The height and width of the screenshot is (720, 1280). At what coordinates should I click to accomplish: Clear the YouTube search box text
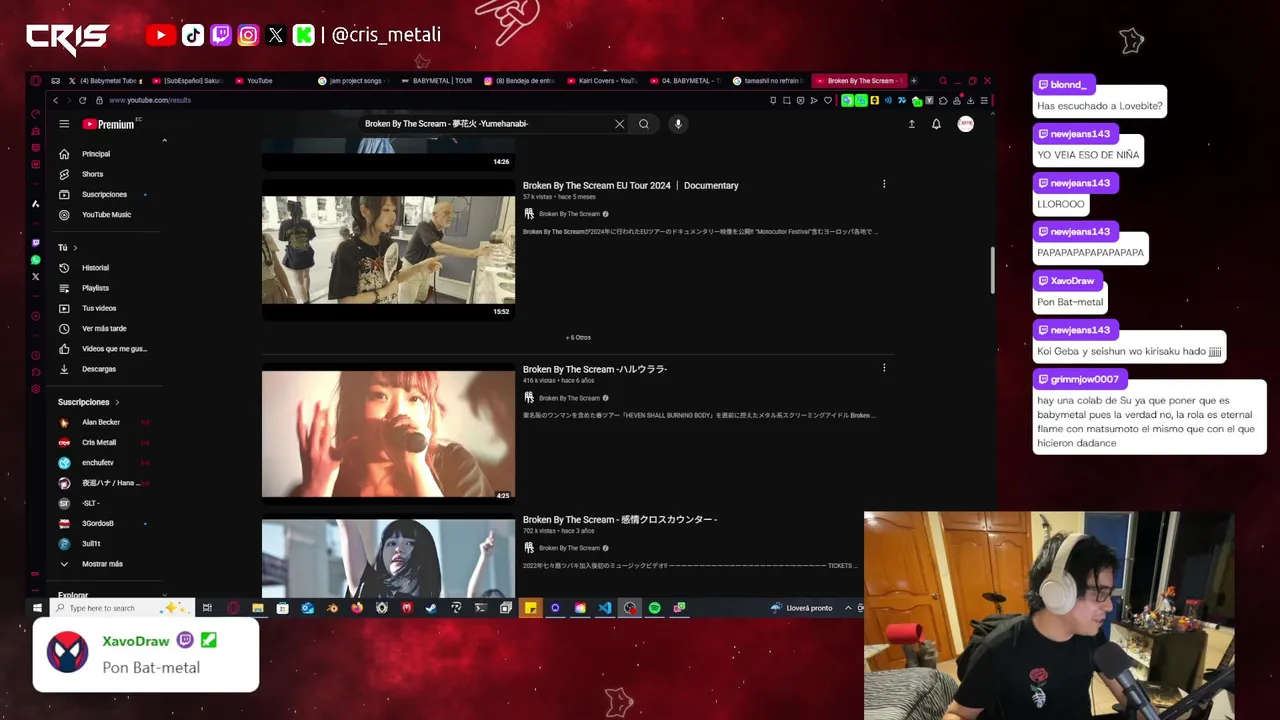click(x=619, y=124)
